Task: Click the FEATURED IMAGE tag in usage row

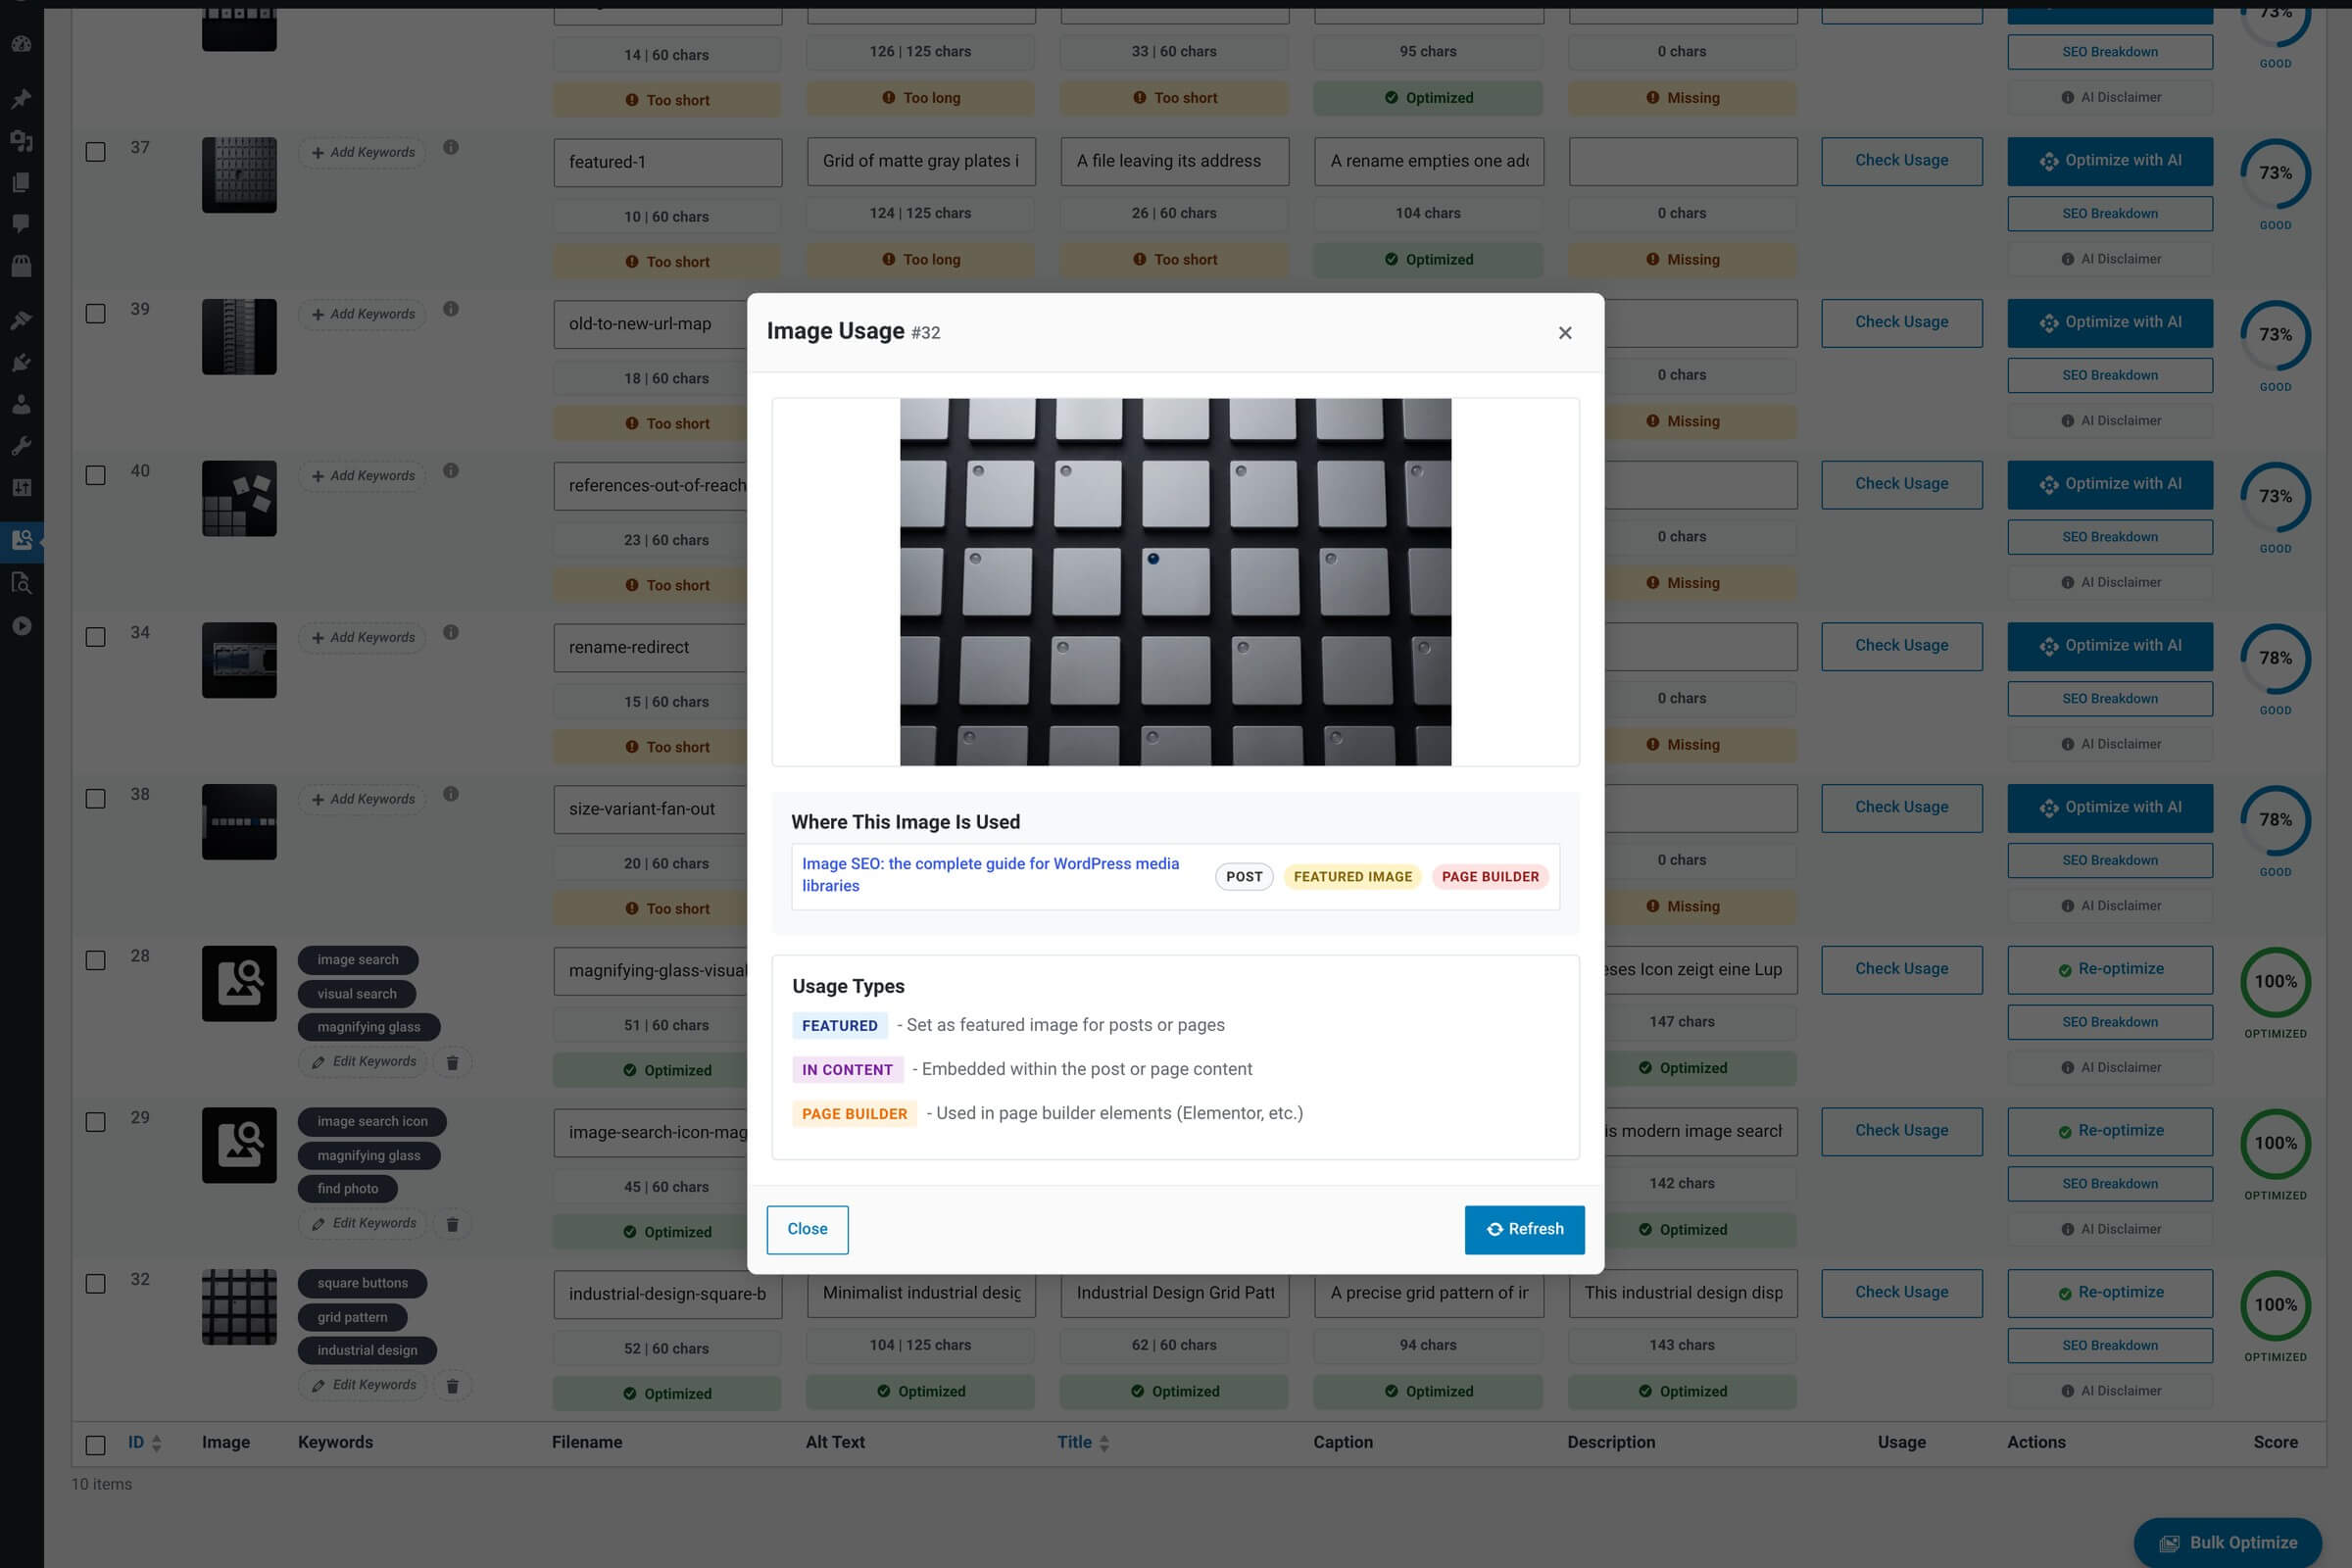Action: click(1352, 877)
